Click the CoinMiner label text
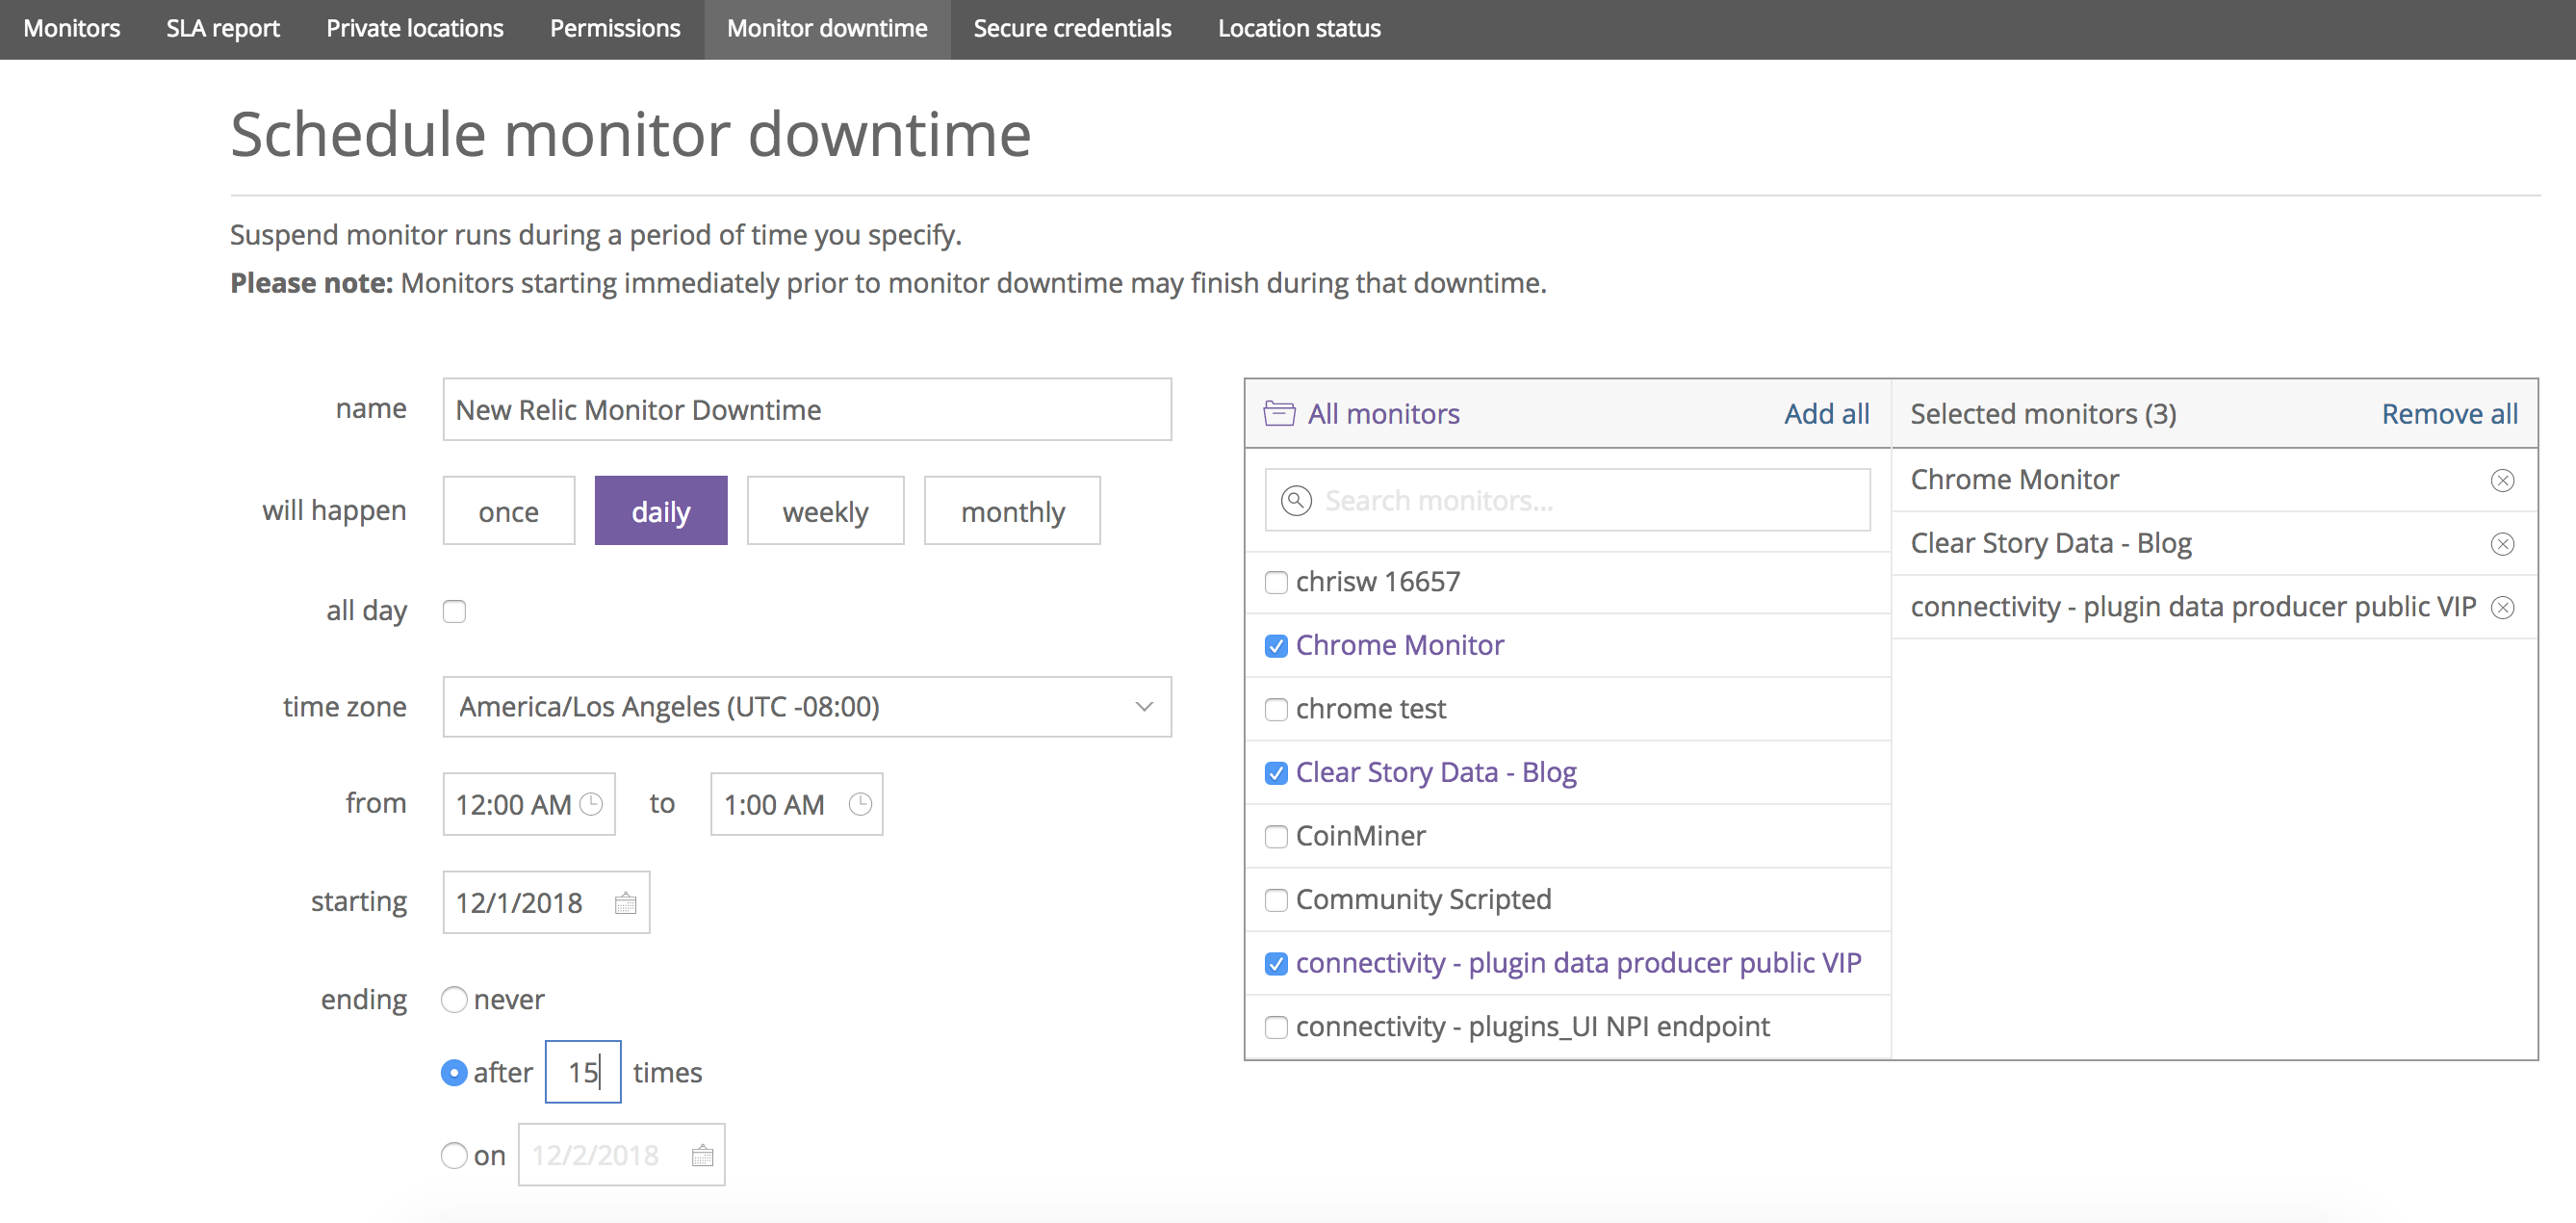Screen dimensions: 2576x1223 [1360, 835]
